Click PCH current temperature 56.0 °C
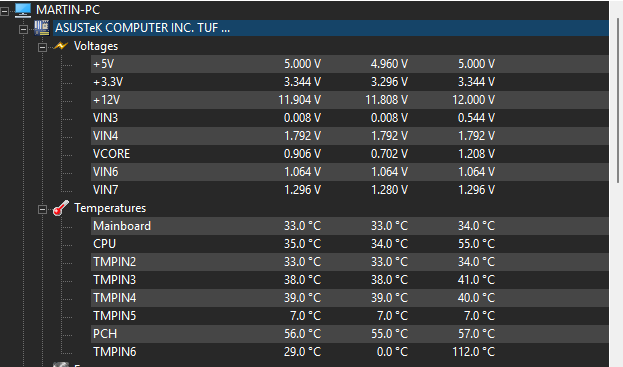The height and width of the screenshot is (367, 623). click(302, 334)
